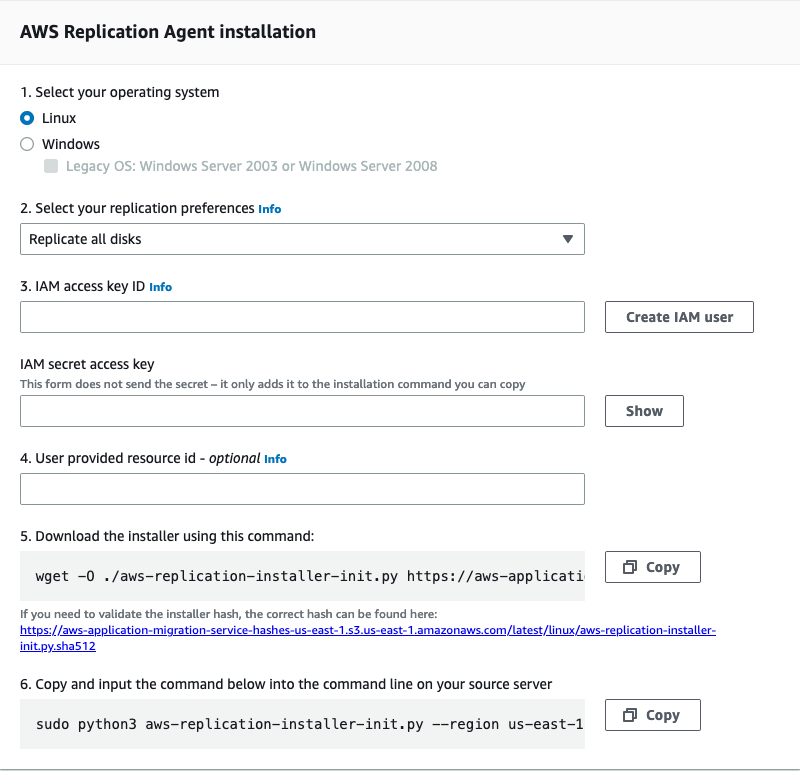Focus the user provided resource id field

pyautogui.click(x=302, y=489)
